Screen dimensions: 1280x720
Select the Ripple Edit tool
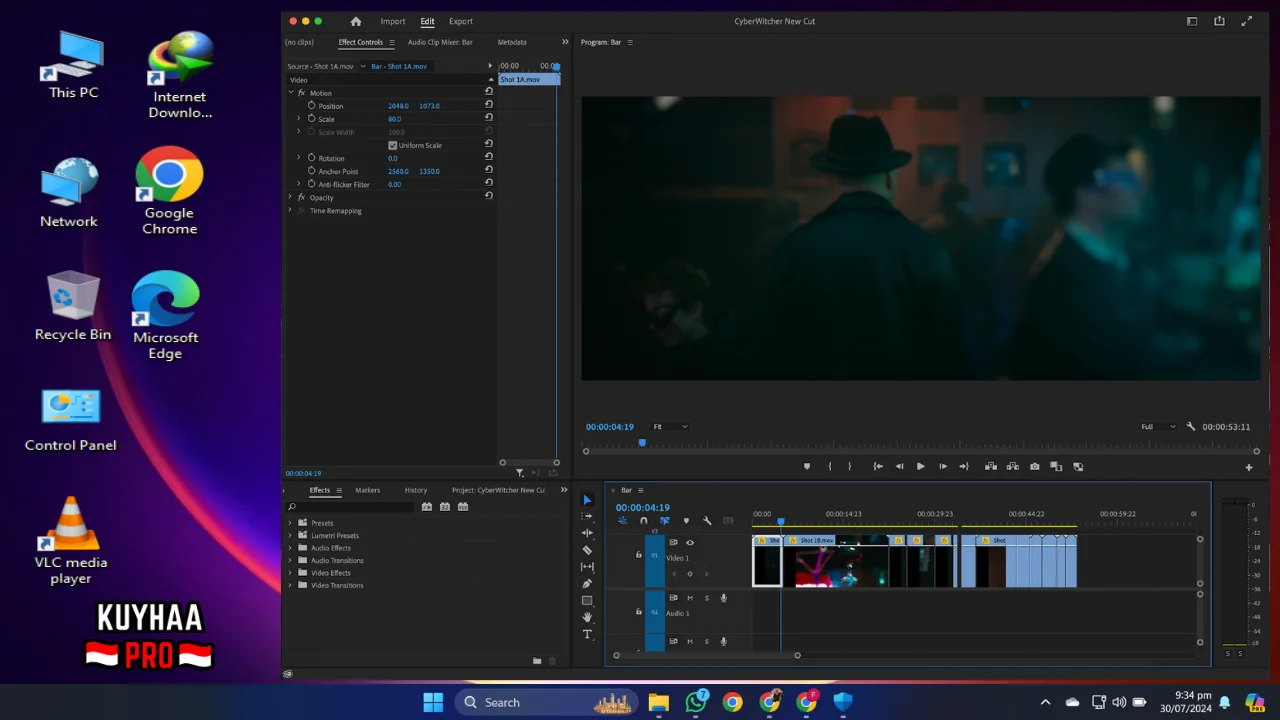[587, 533]
